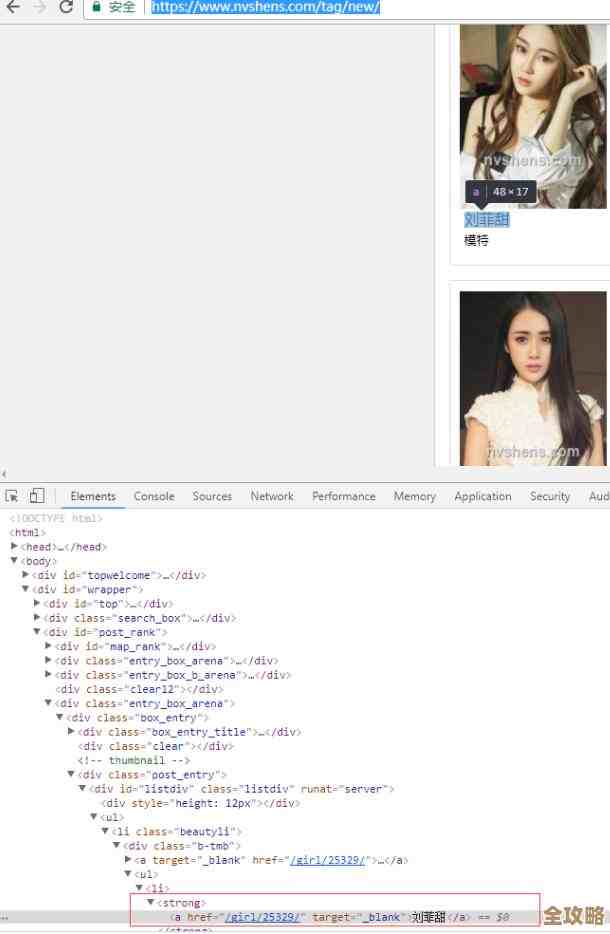Click the highlighted 刘菲甜 link on the page
The image size is (610, 934).
[x=487, y=220]
